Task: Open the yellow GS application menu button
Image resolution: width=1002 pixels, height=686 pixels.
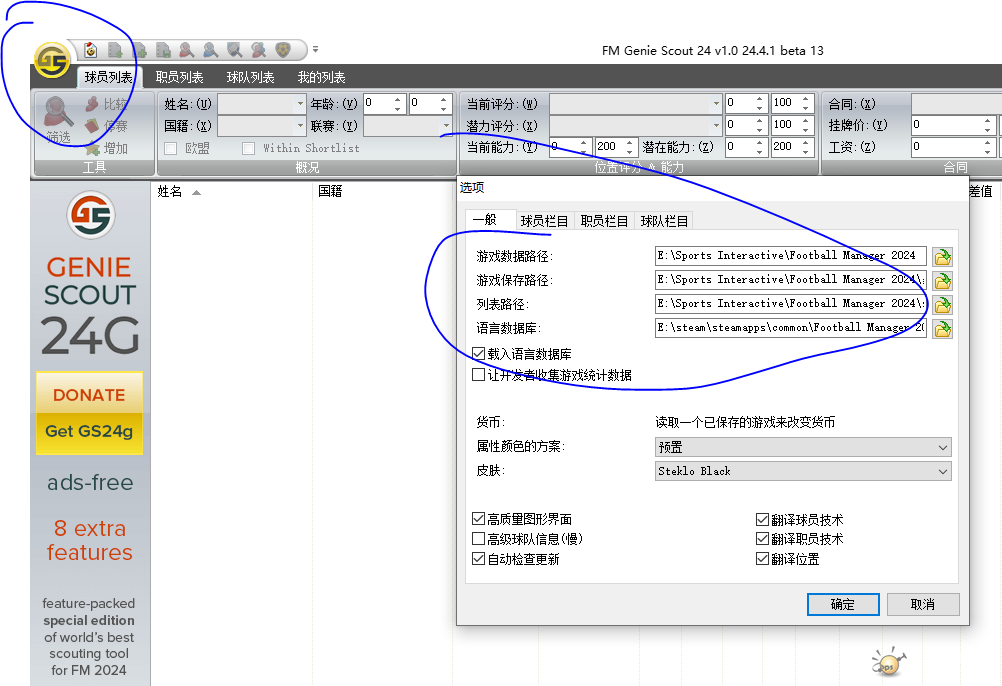Action: (52, 60)
